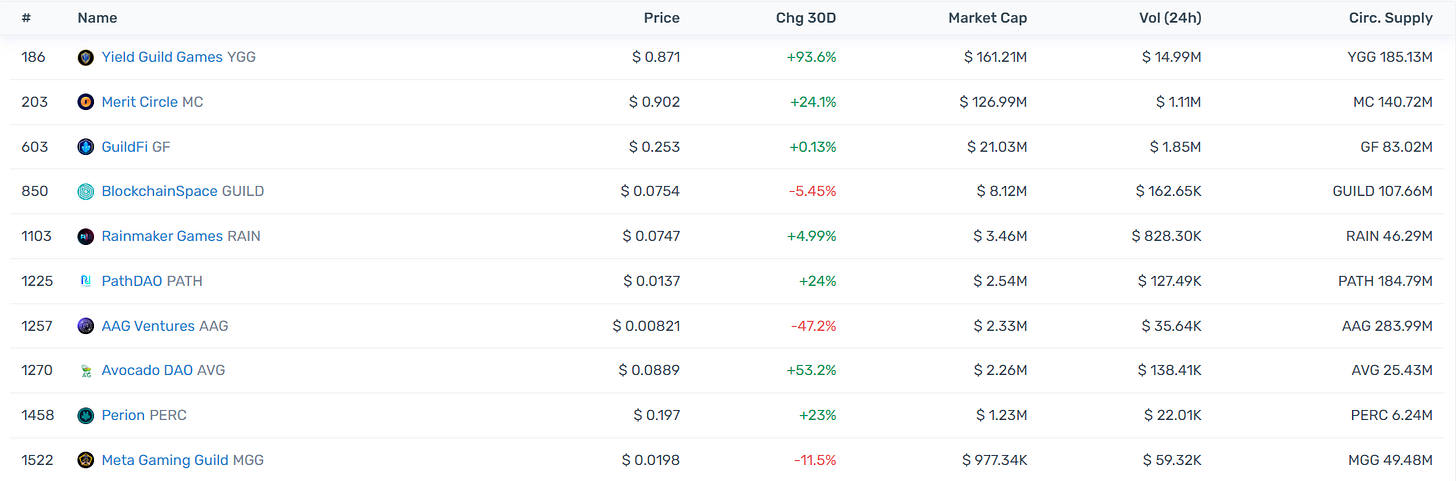Screen dimensions: 1456x481
Task: Click the YGG ticker symbol beside Yield Guild Games
Action: (242, 57)
